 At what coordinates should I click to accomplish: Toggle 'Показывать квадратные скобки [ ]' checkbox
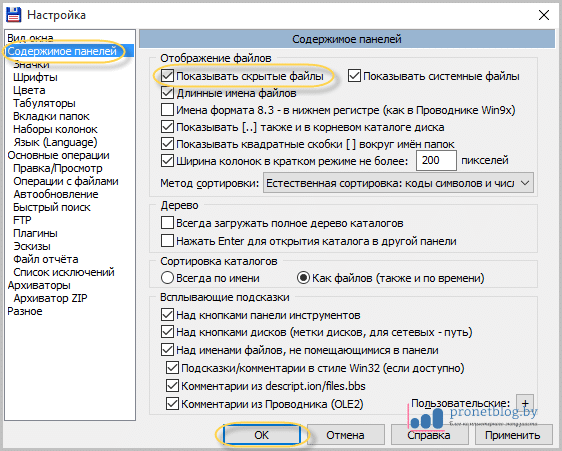167,144
